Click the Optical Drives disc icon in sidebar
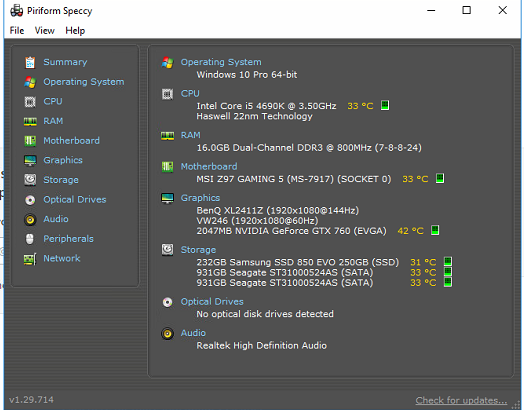Viewport: 524px width, 410px height. (30, 200)
